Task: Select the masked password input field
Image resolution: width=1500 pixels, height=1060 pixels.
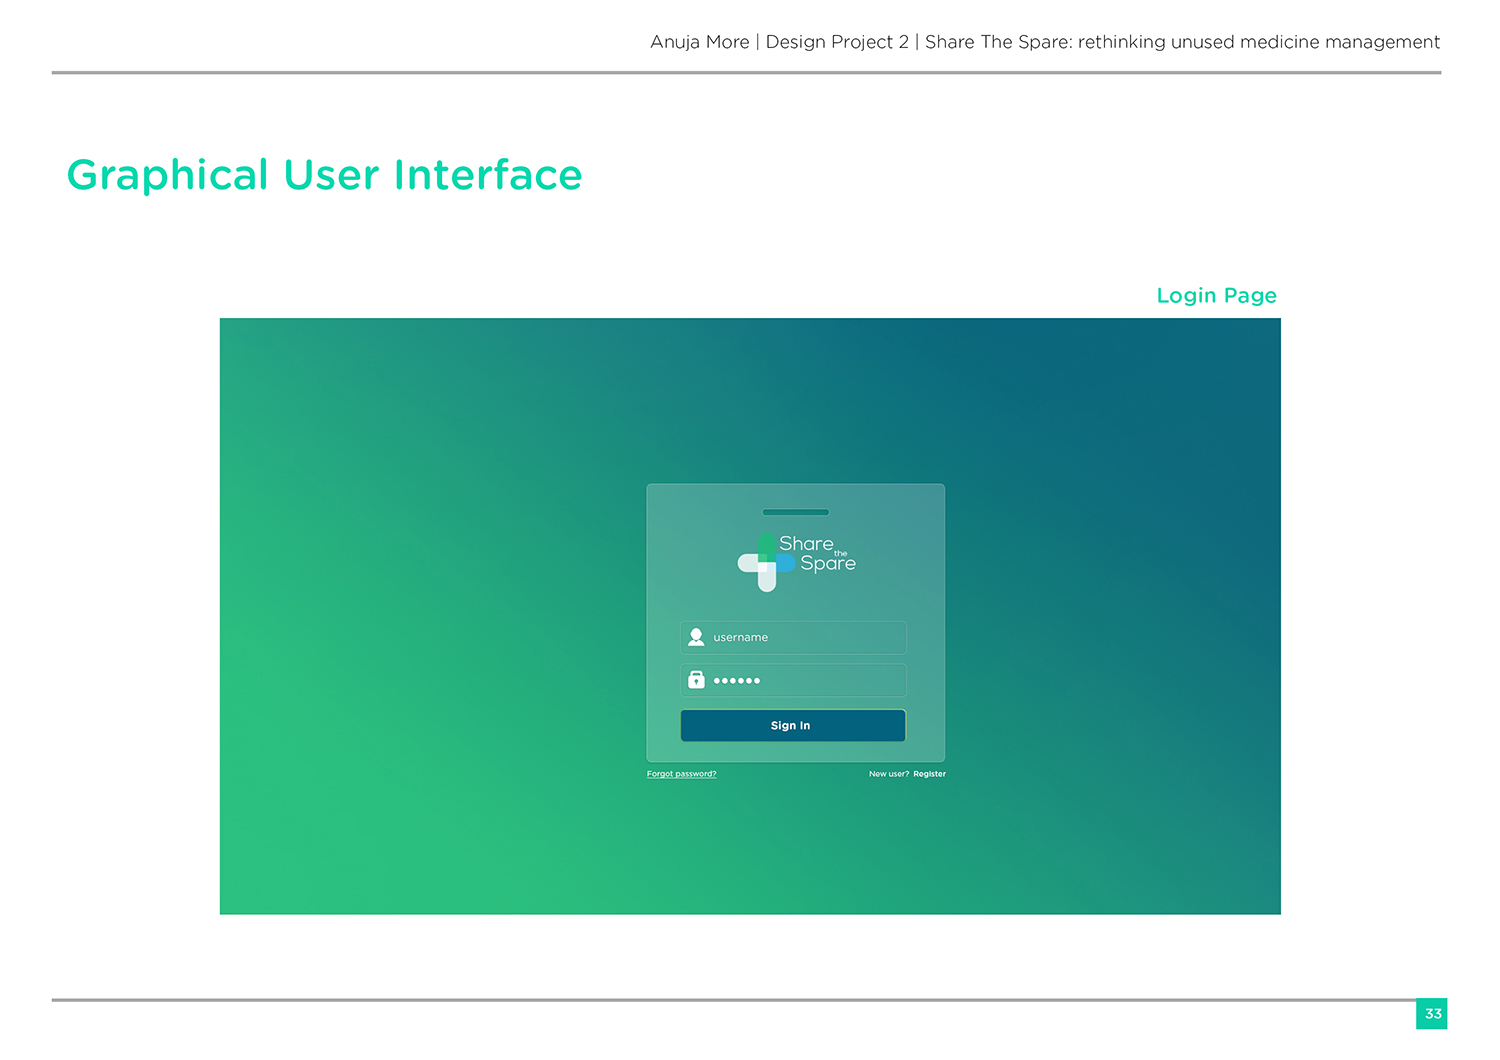Action: pyautogui.click(x=805, y=680)
